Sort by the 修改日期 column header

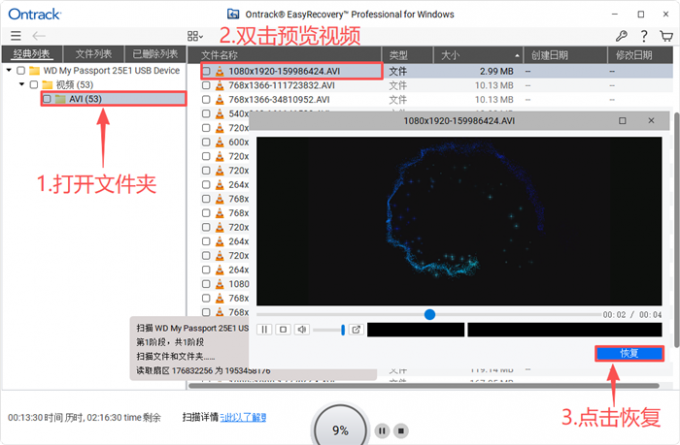640,55
